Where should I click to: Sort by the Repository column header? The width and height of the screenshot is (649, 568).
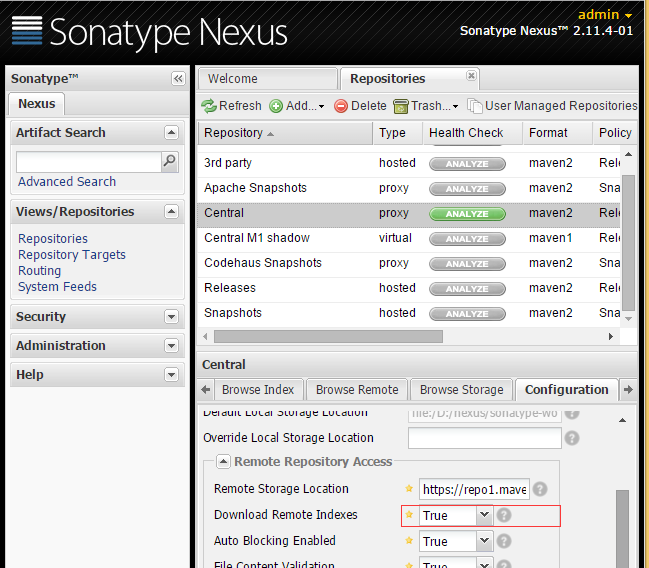[285, 133]
